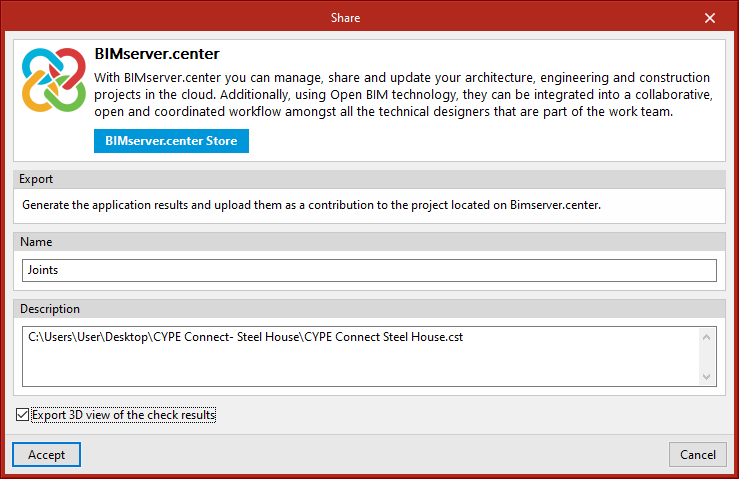This screenshot has height=479, width=739.
Task: Click the Name section label
Action: click(36, 242)
